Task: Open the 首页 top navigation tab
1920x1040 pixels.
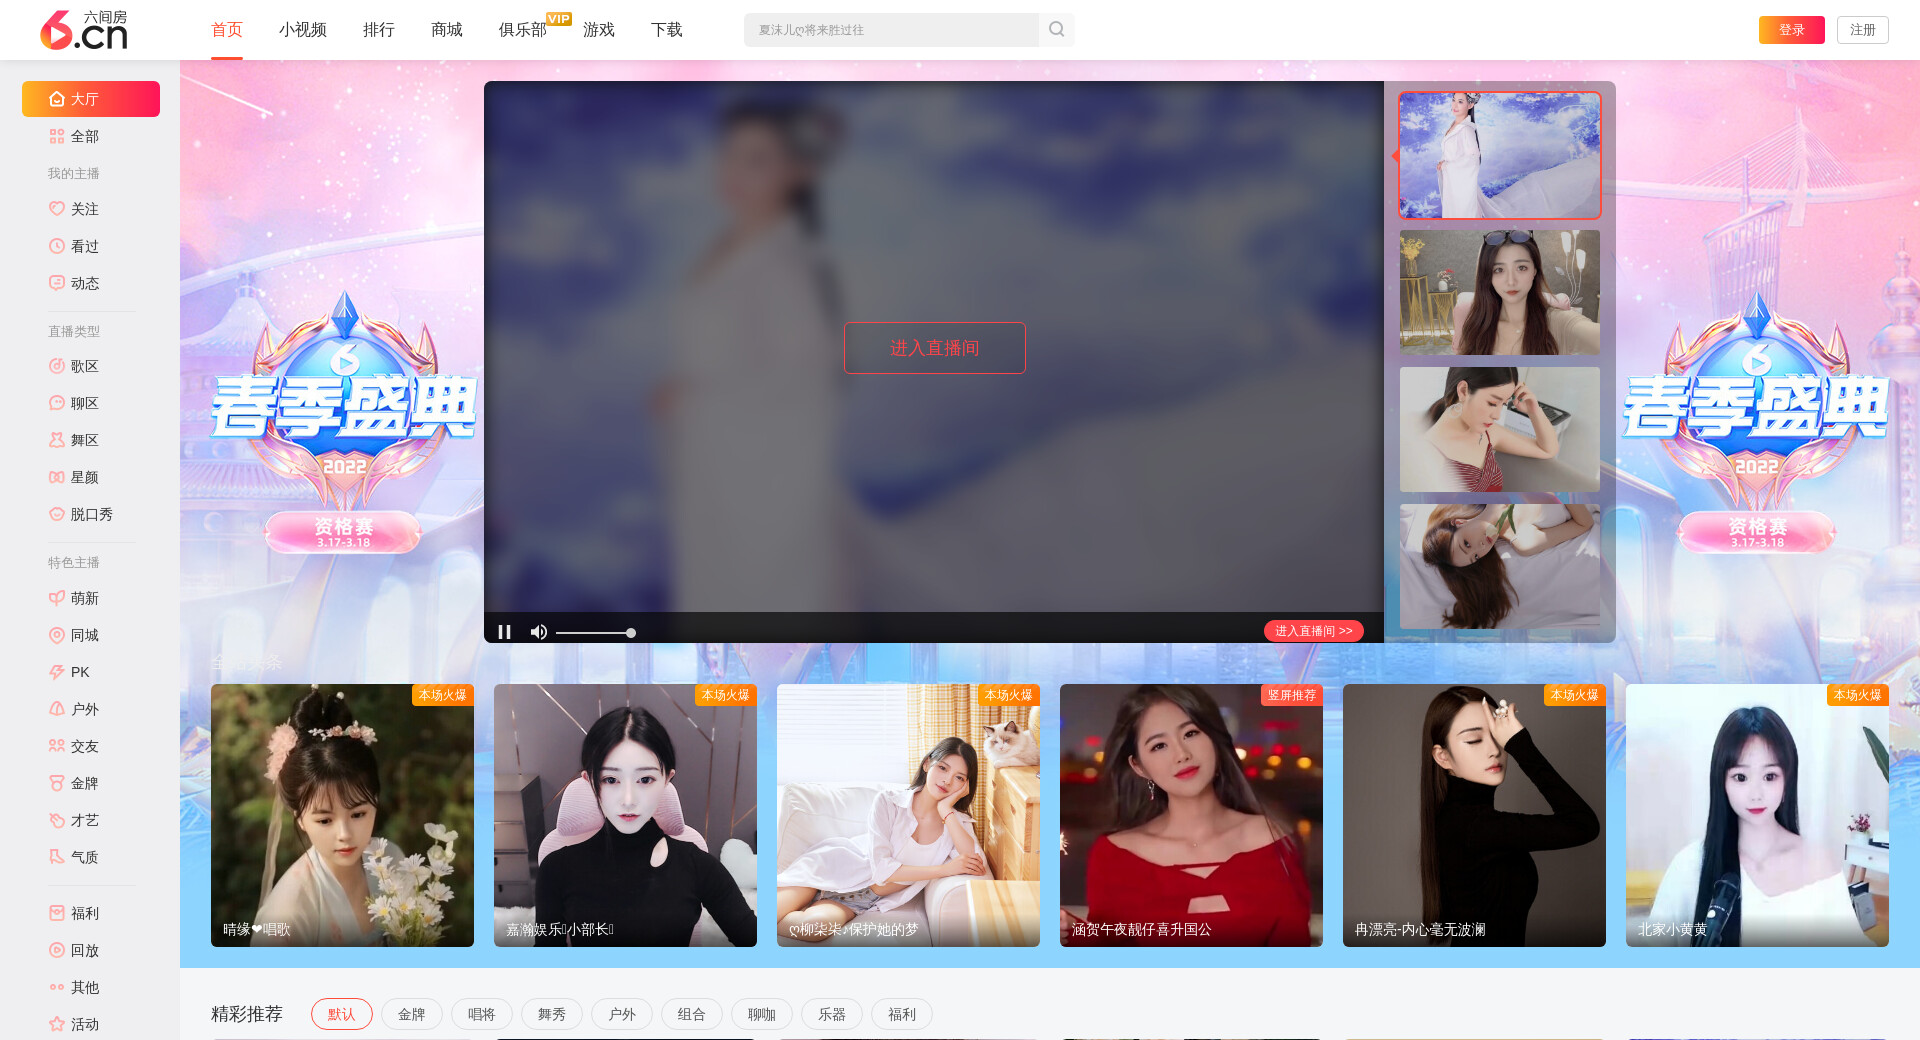Action: point(227,30)
